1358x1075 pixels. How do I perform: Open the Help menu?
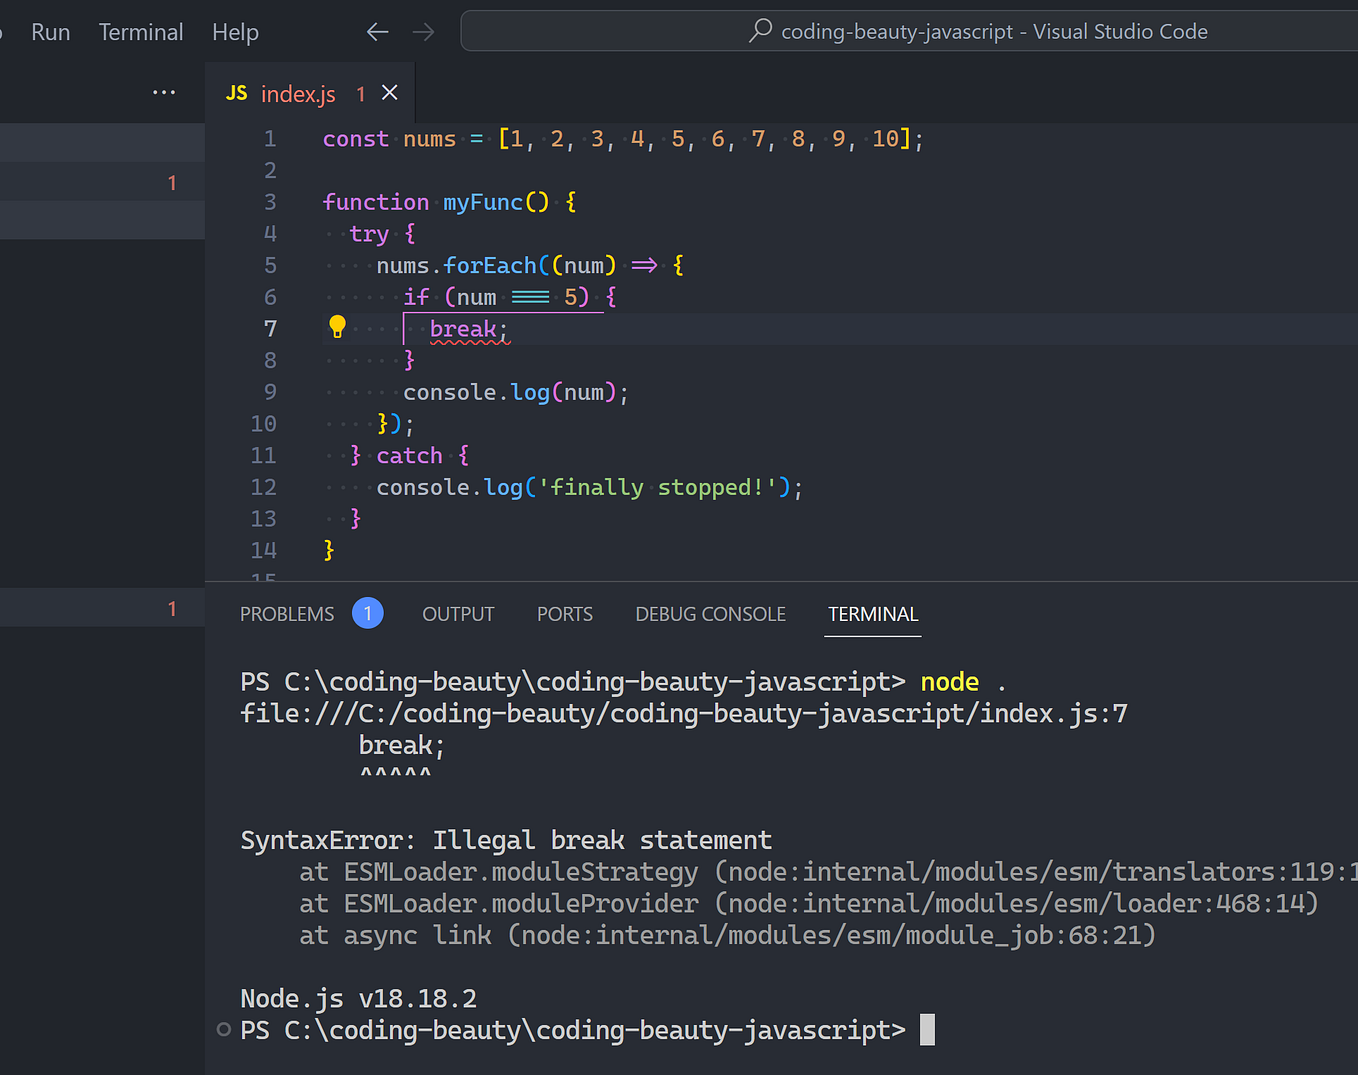(x=235, y=31)
